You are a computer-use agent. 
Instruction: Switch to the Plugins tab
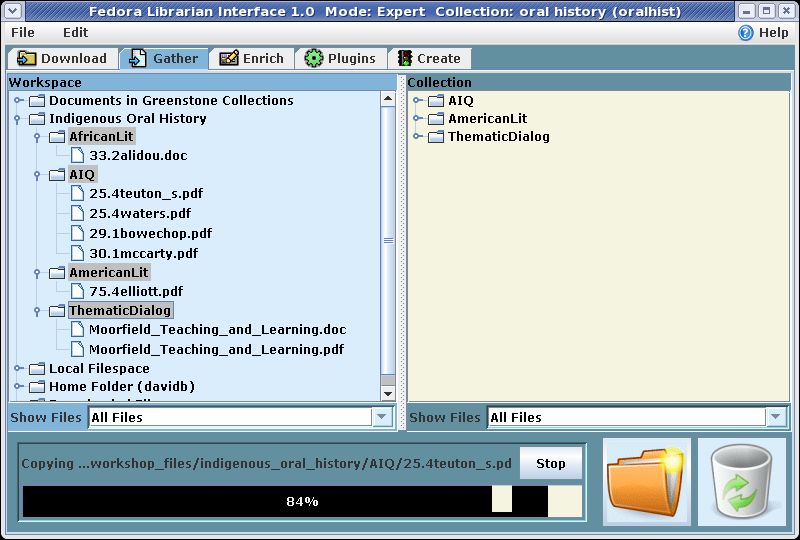click(340, 58)
